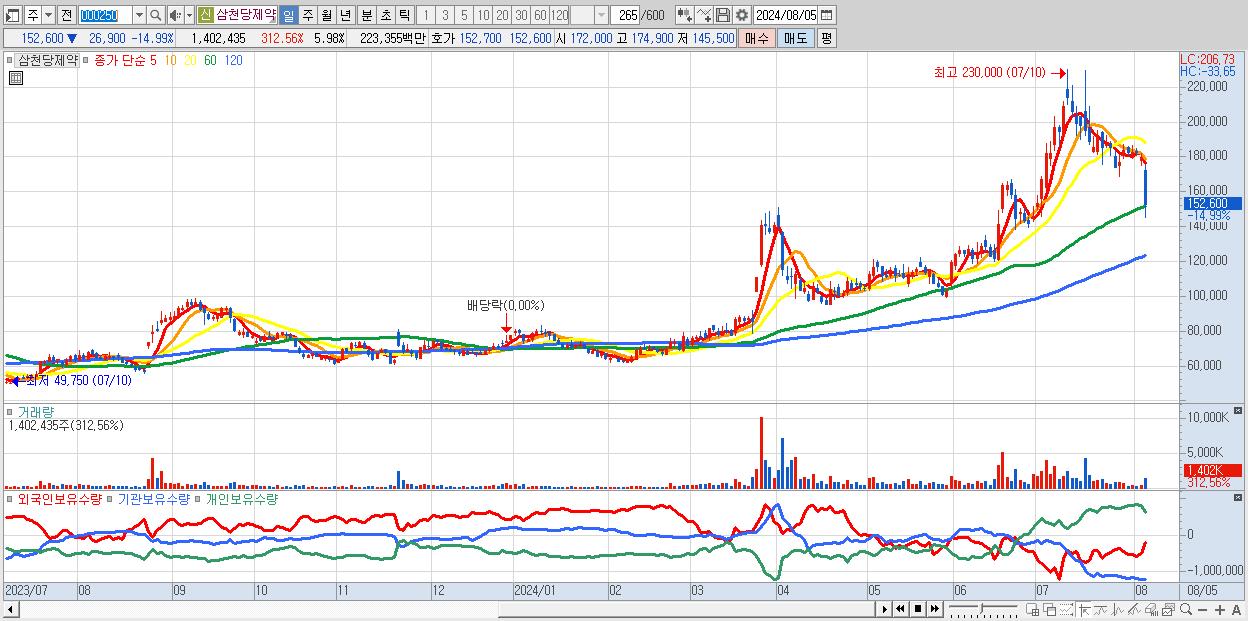Select the 일 daily period toggle
Viewport: 1248px width, 621px height.
288,15
